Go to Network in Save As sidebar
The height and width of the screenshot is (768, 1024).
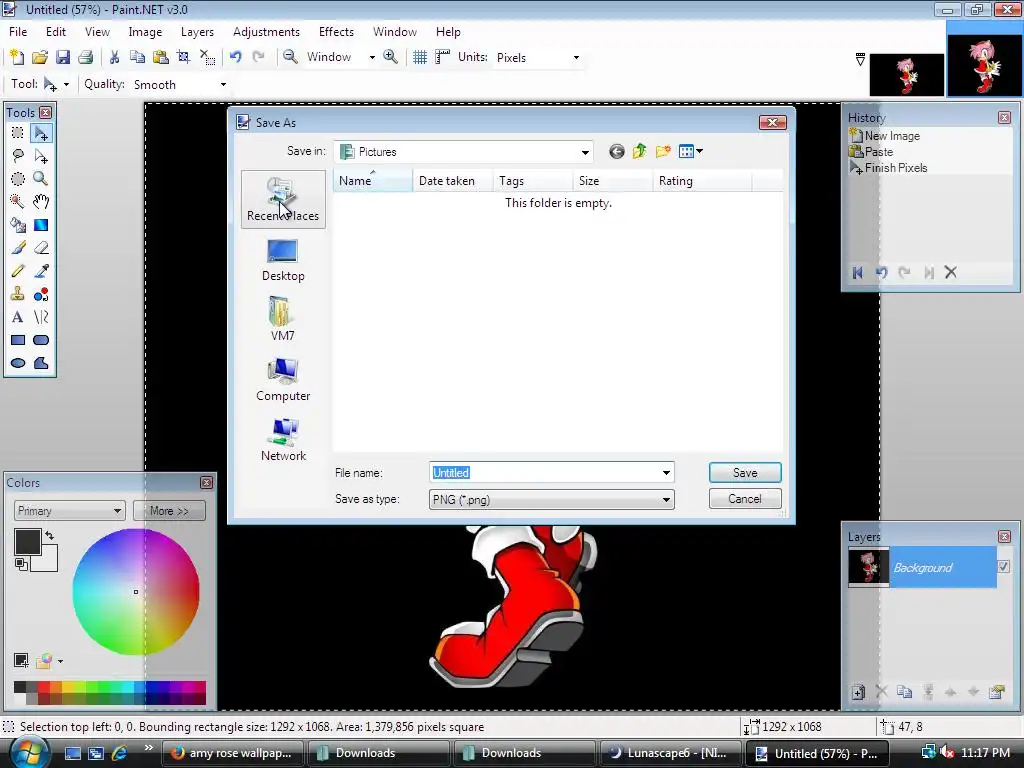283,440
